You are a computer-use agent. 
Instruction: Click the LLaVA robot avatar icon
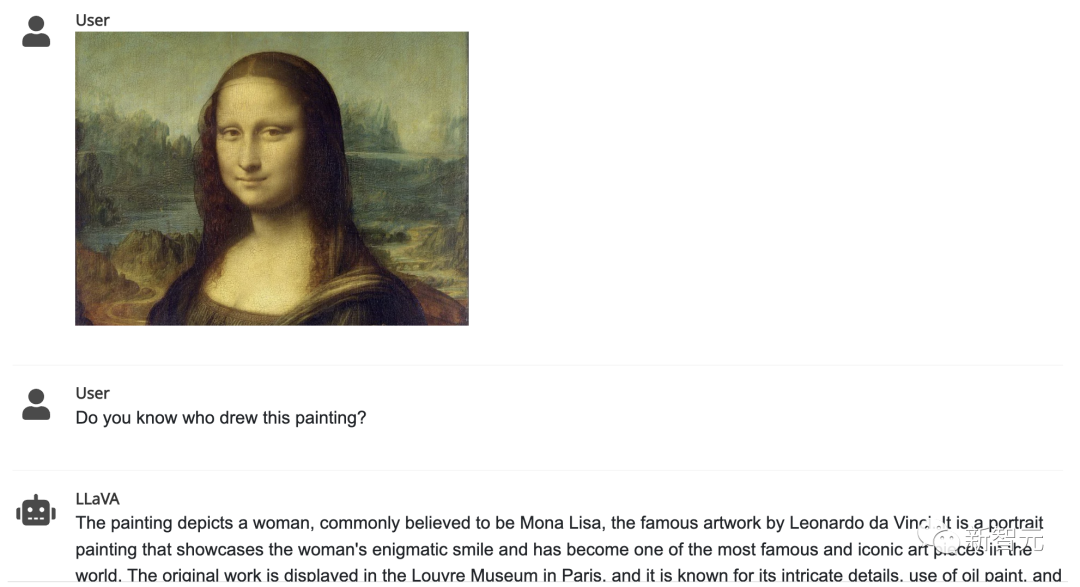click(x=36, y=511)
